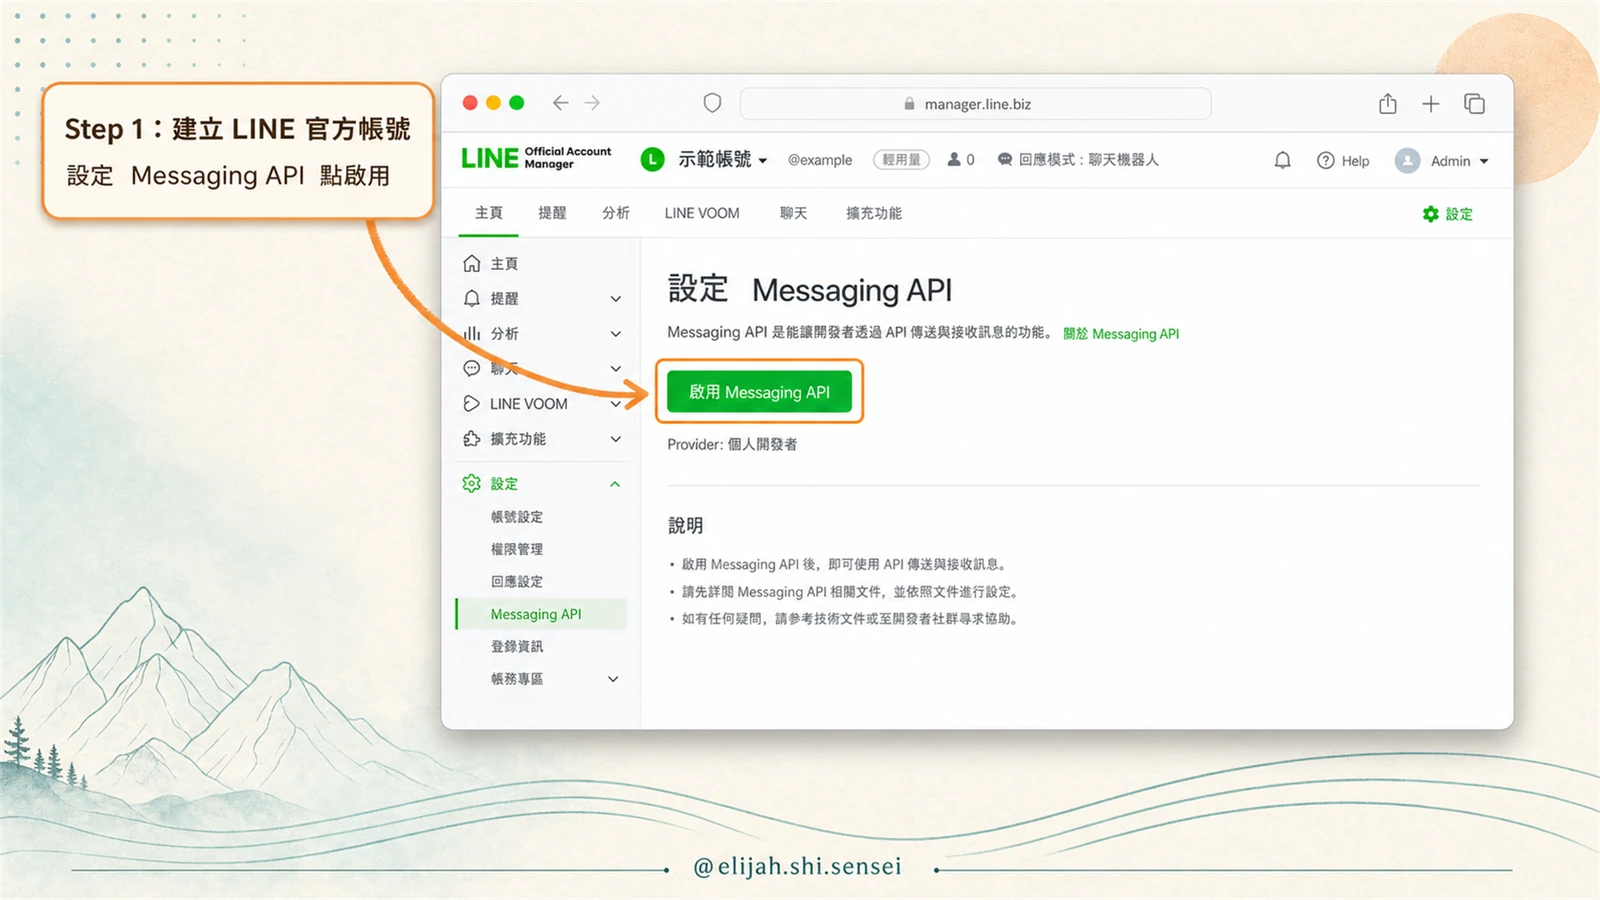The height and width of the screenshot is (900, 1600).
Task: Open the 示範帳號 account dropdown
Action: point(722,159)
